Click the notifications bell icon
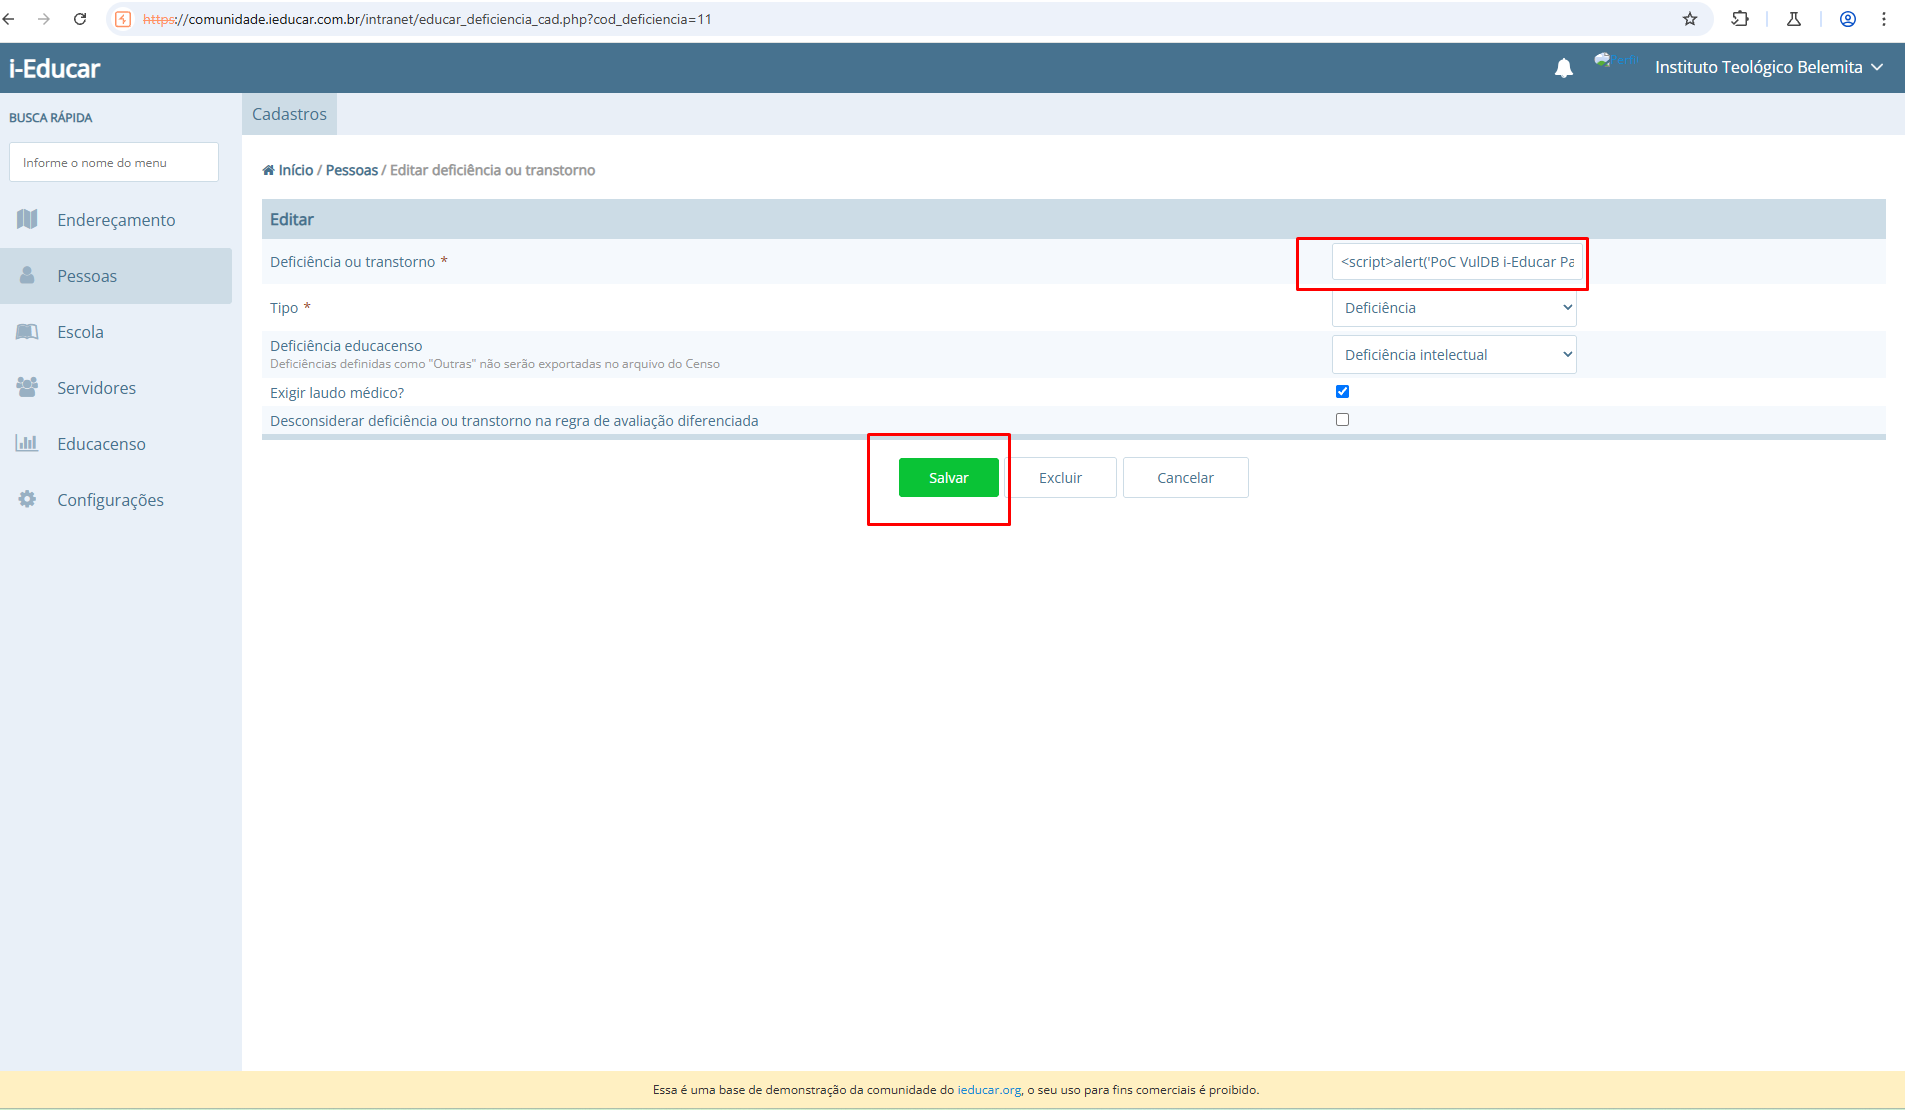The image size is (1905, 1110). [x=1564, y=67]
